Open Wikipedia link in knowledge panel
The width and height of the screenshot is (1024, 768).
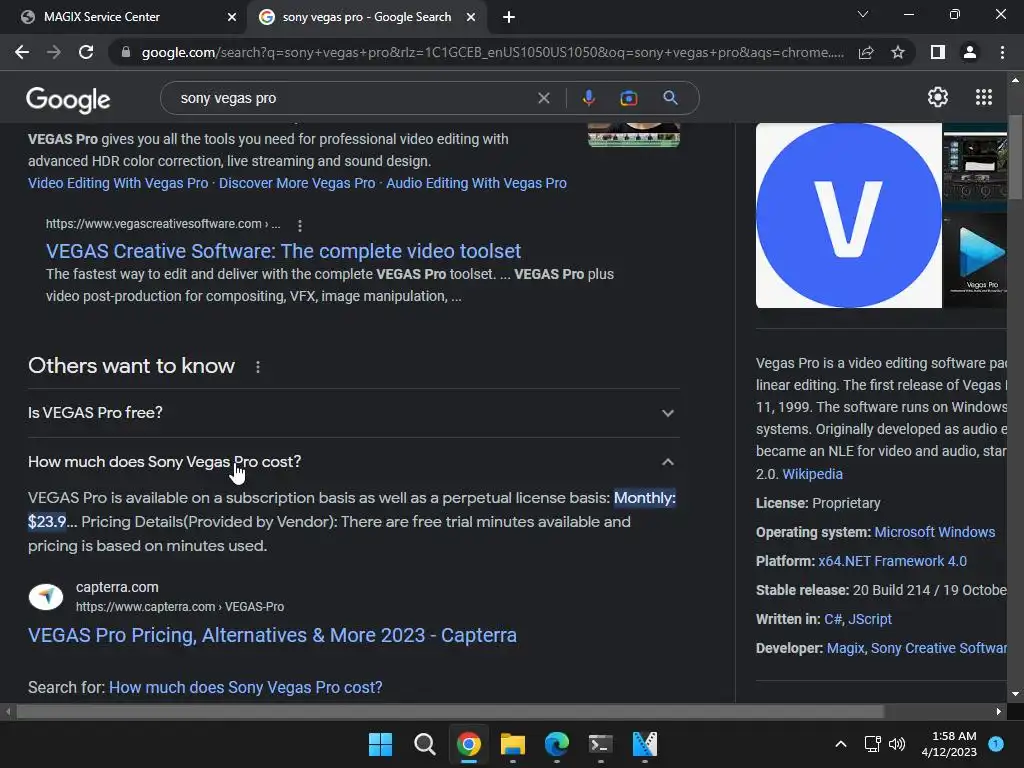click(812, 474)
